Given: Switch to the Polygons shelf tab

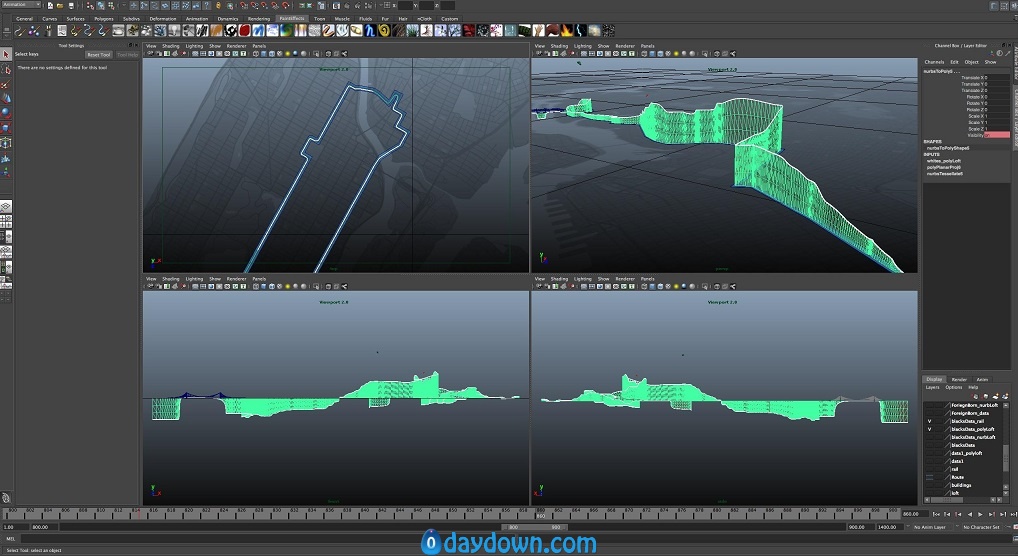Looking at the screenshot, I should [x=103, y=18].
